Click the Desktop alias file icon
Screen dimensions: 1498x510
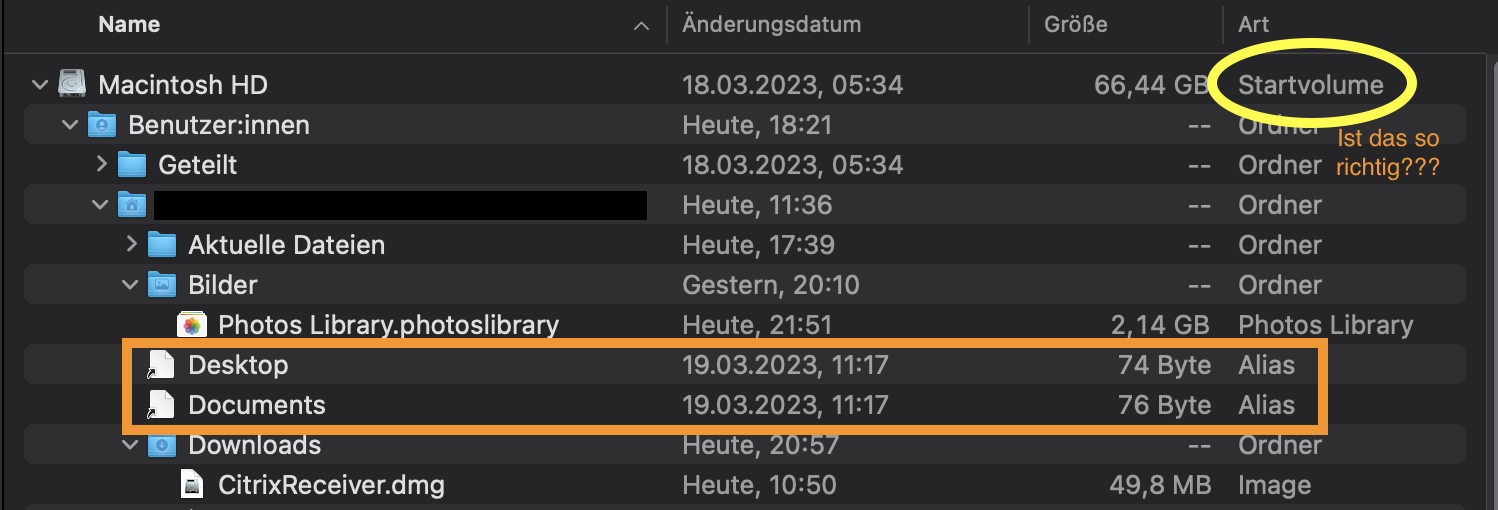162,365
